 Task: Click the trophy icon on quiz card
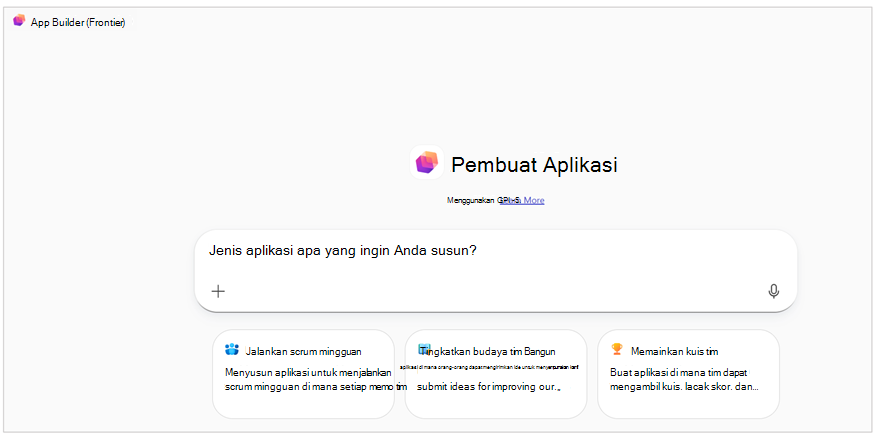point(617,350)
